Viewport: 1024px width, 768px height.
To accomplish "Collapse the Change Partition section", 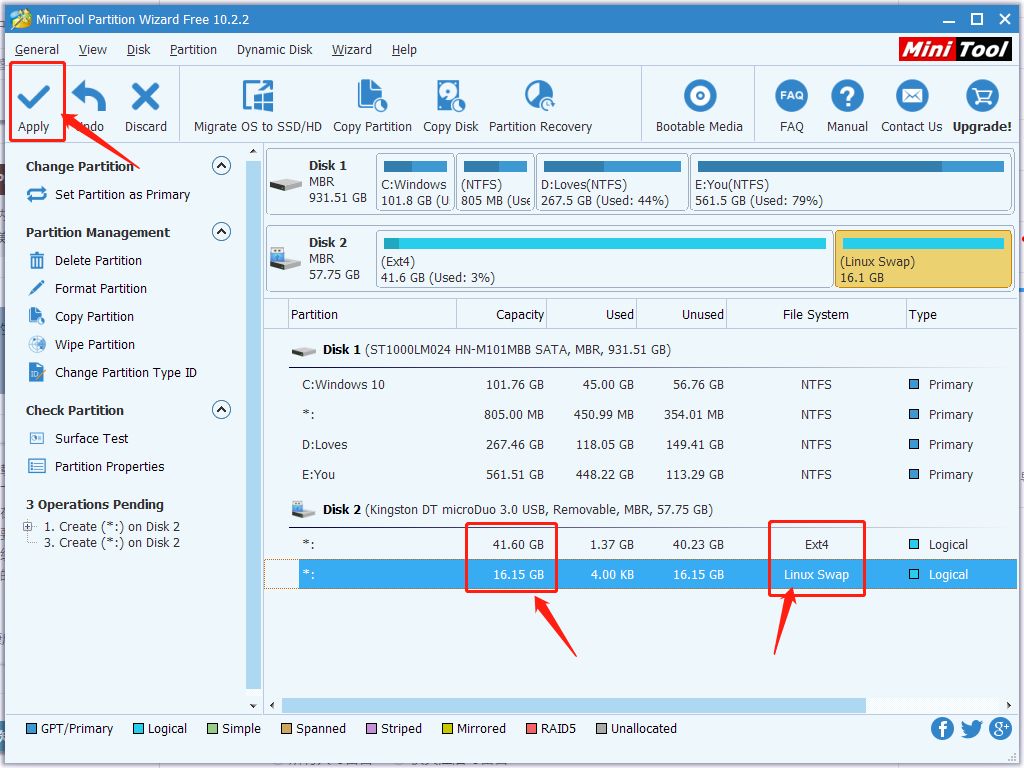I will (221, 166).
